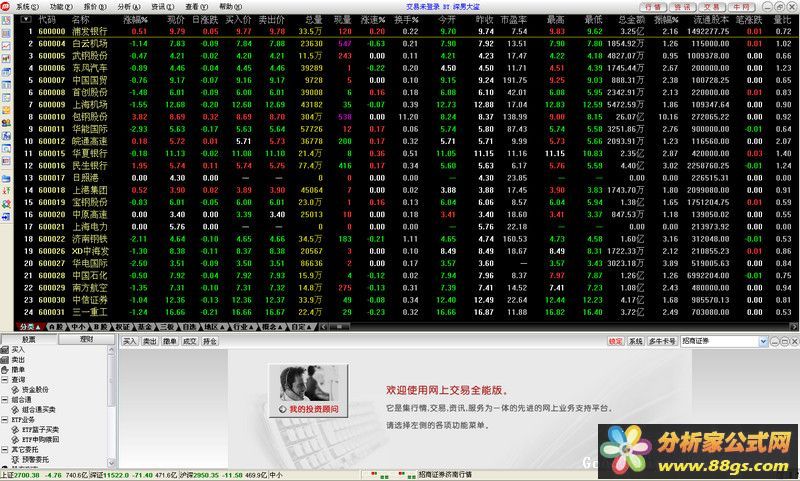The image size is (800, 481).
Task: Open the 查看(V) menu
Action: [196, 7]
